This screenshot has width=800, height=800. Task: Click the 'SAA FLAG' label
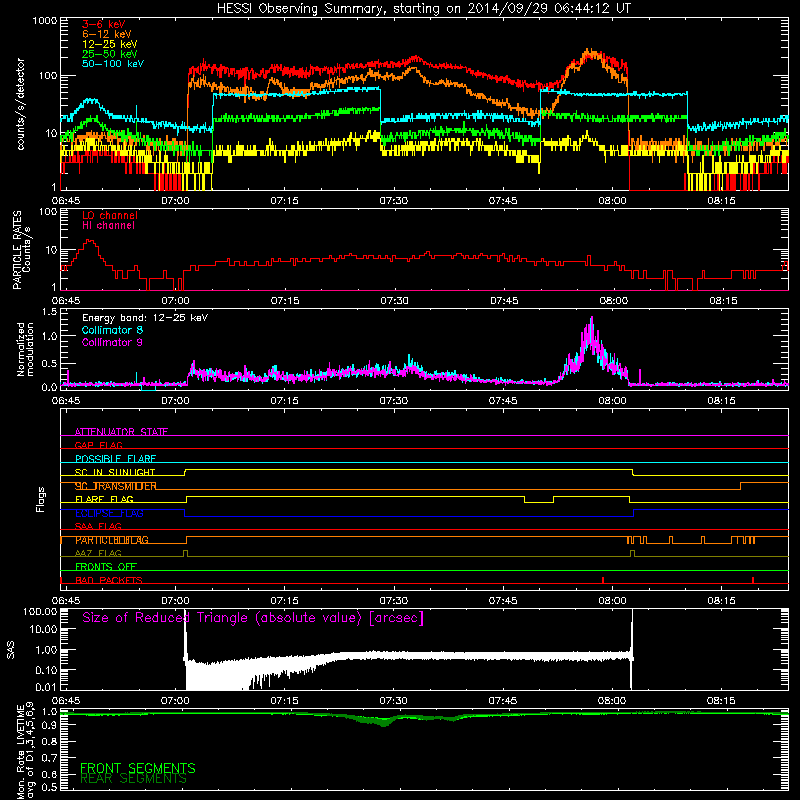(98, 526)
